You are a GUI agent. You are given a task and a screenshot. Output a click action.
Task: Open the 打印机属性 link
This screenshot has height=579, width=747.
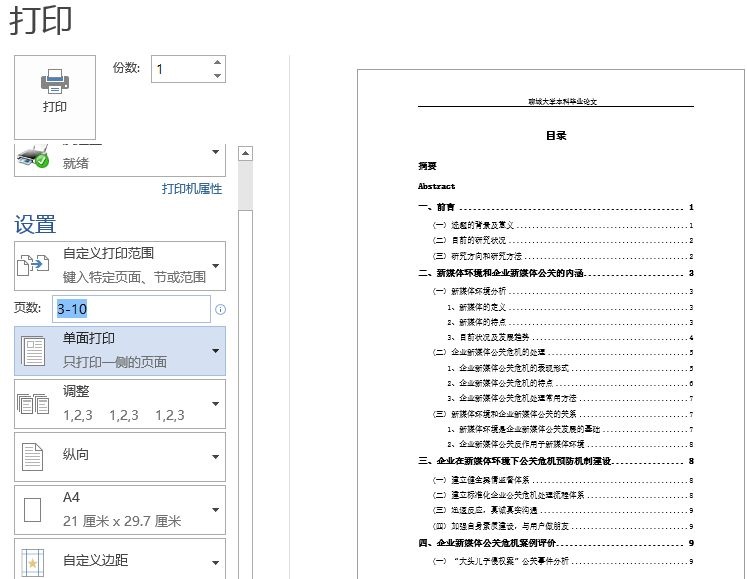pos(192,189)
